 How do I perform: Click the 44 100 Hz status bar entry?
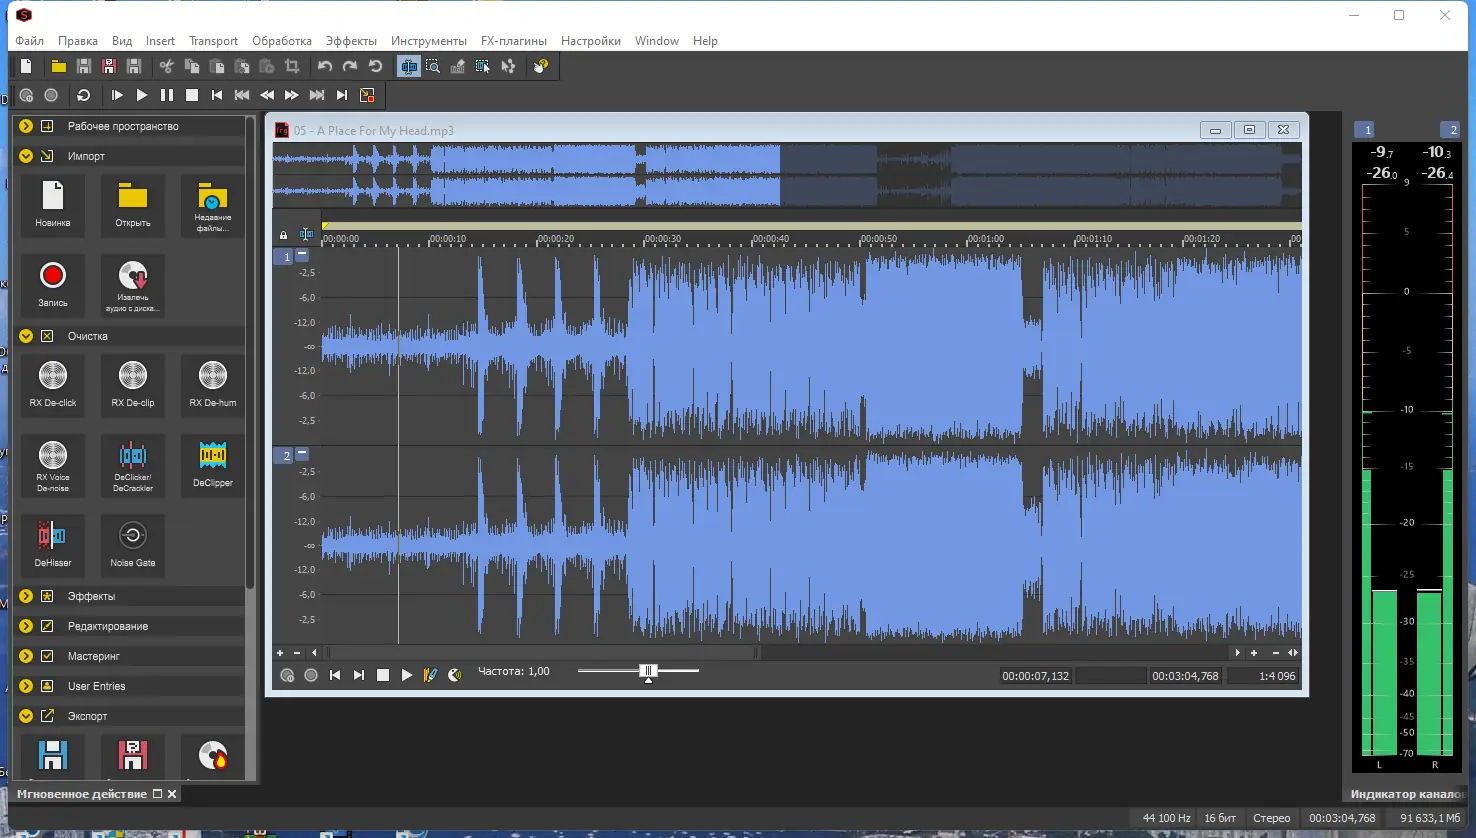tap(1166, 818)
